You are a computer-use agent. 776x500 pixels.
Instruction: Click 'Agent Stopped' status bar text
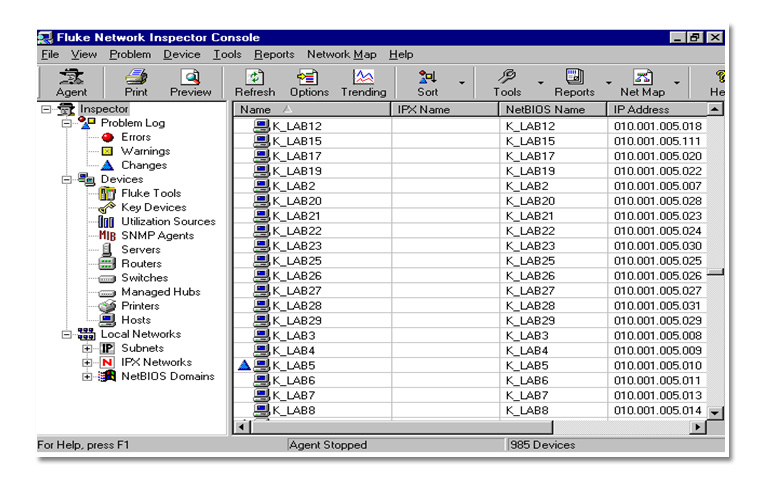click(328, 445)
